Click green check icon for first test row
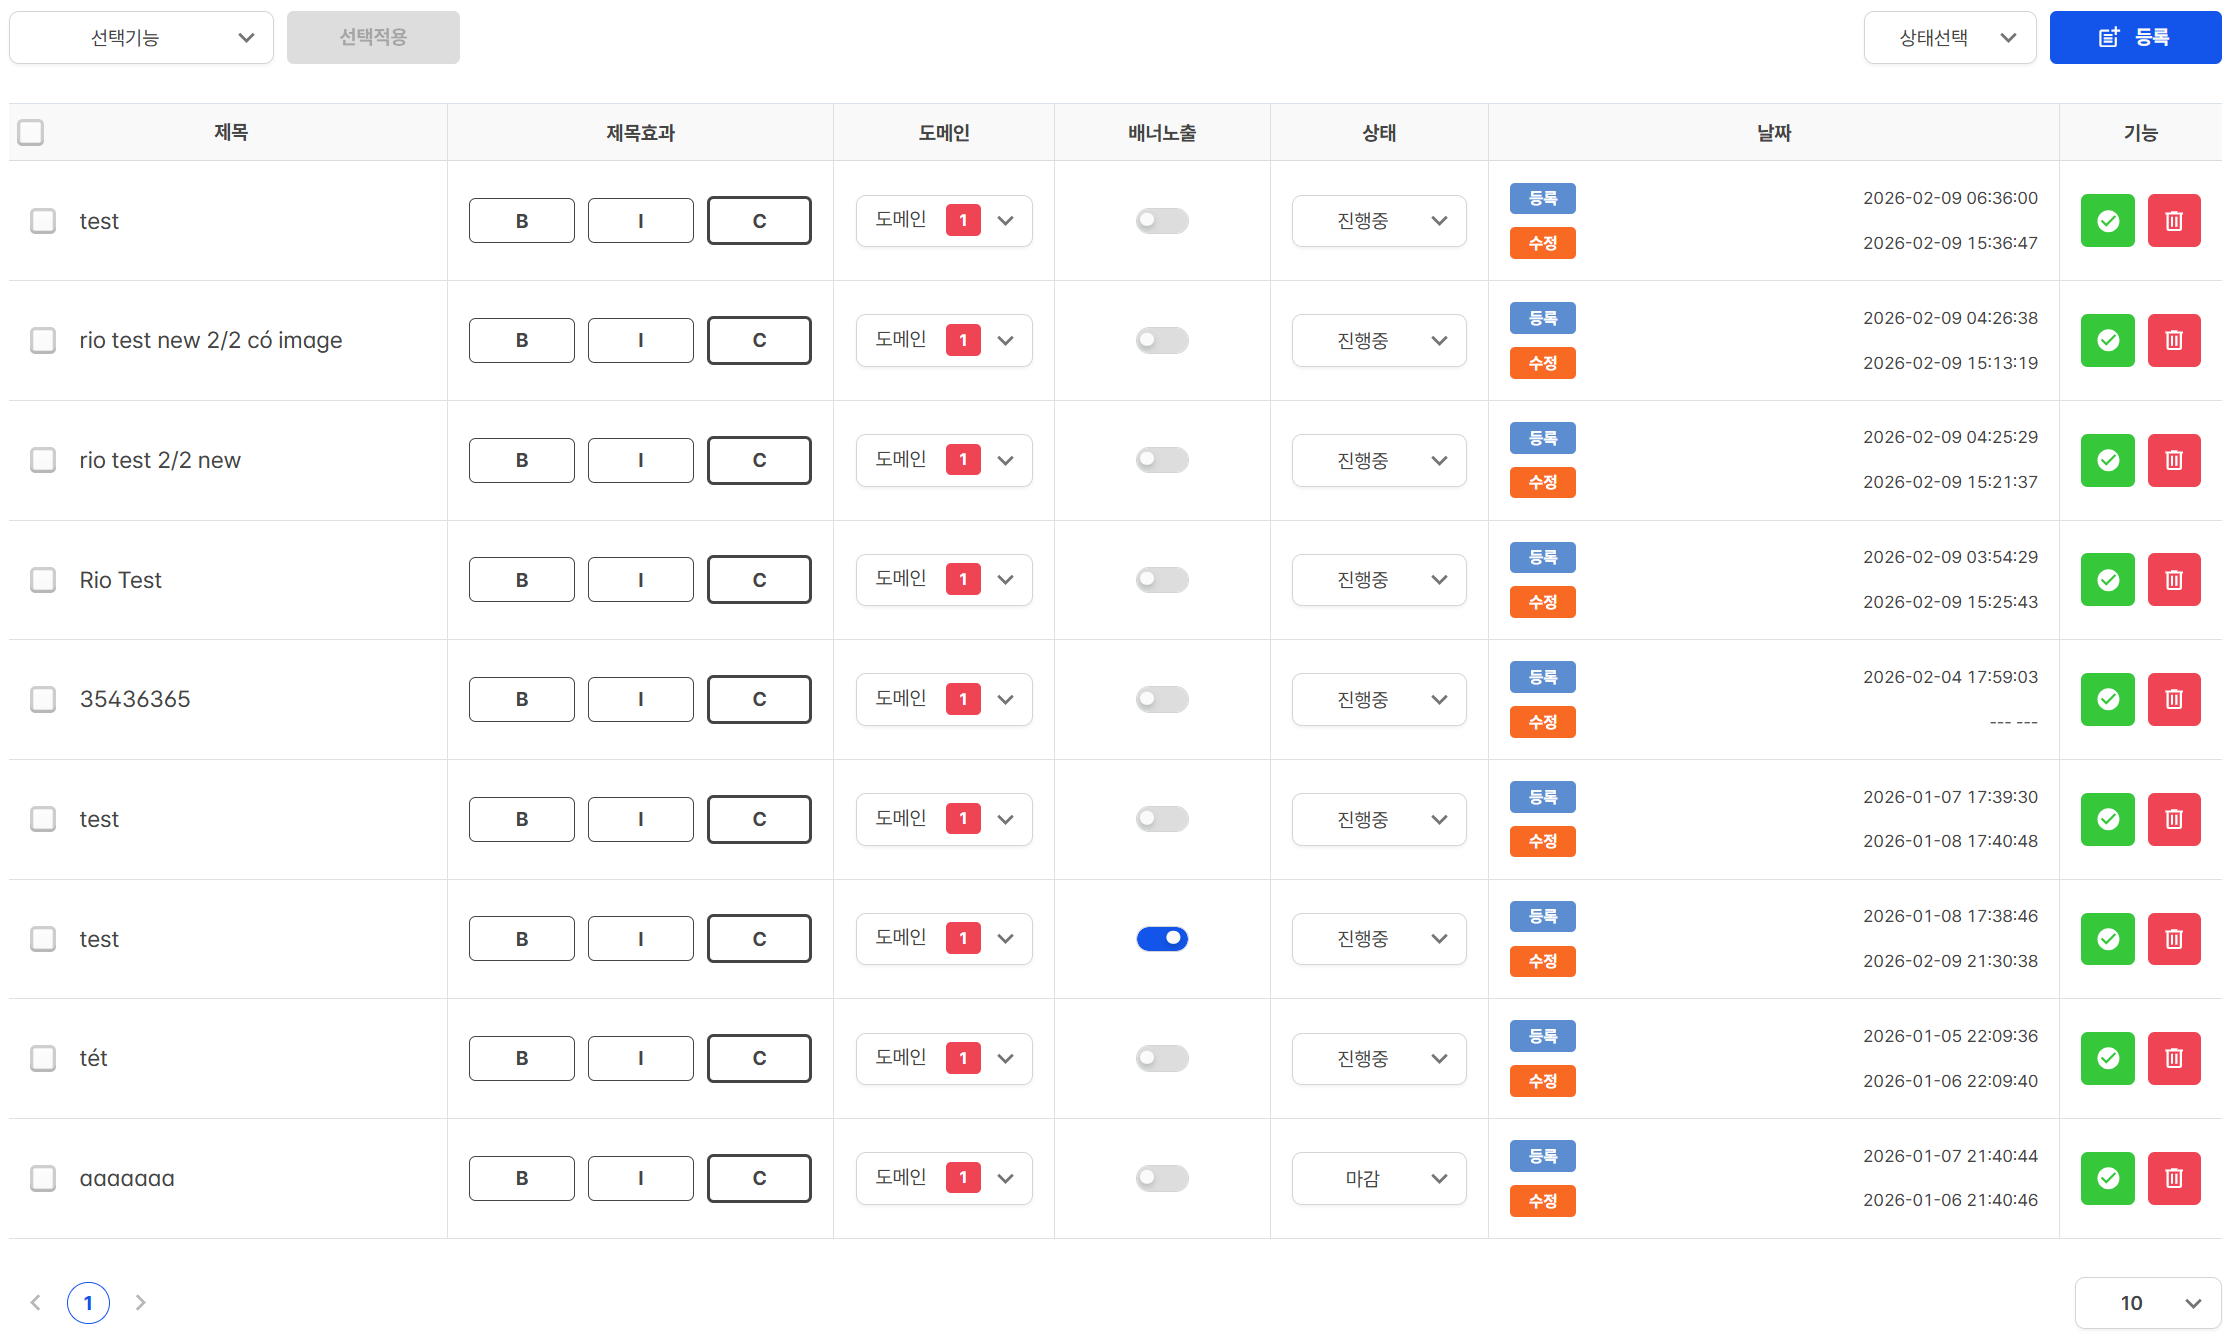 tap(2107, 221)
